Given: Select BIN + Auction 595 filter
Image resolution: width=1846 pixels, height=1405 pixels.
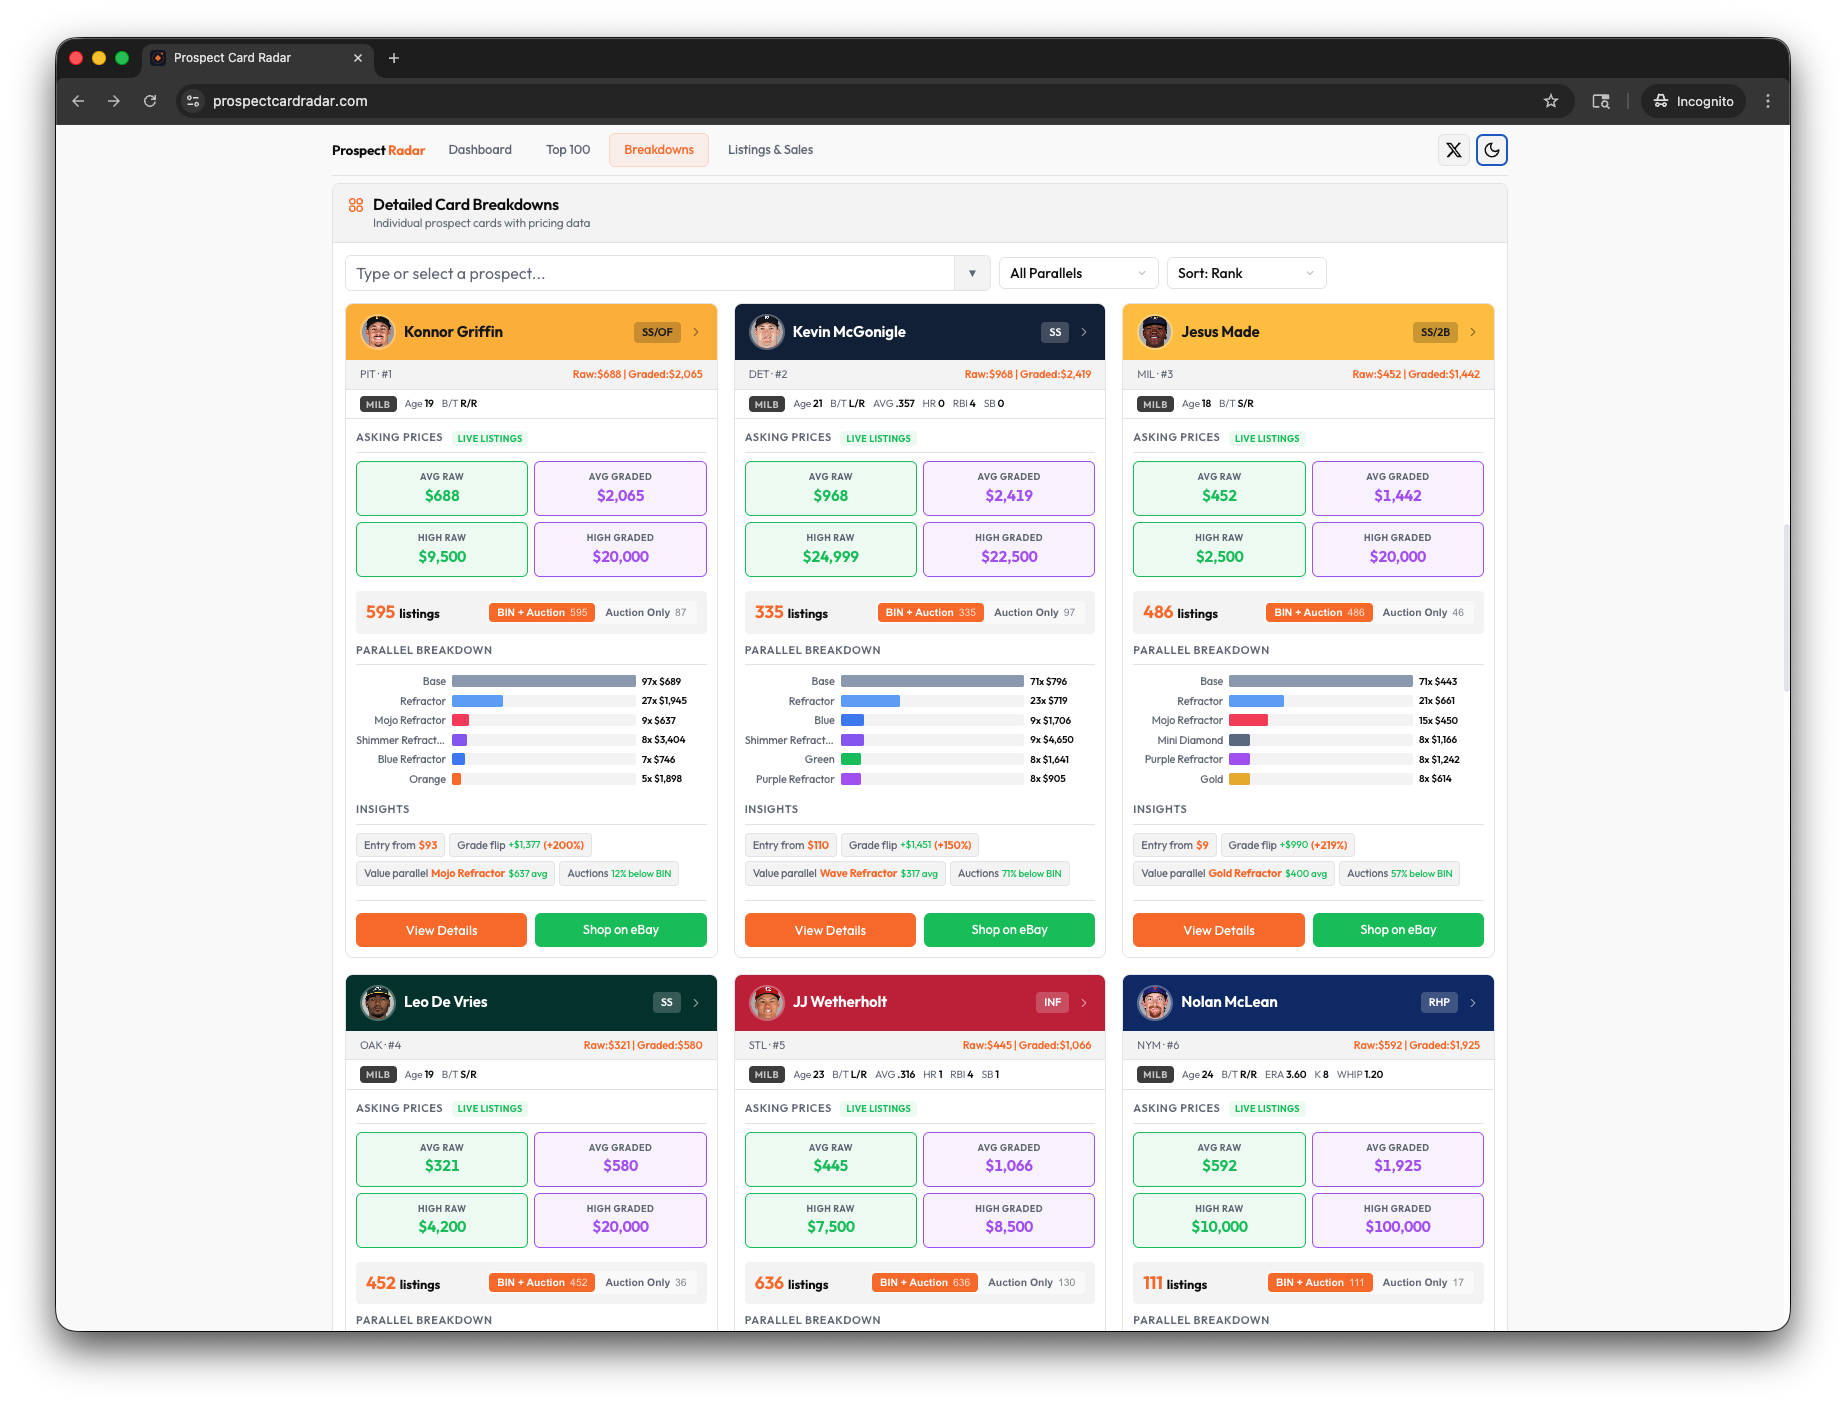Looking at the screenshot, I should (x=542, y=613).
